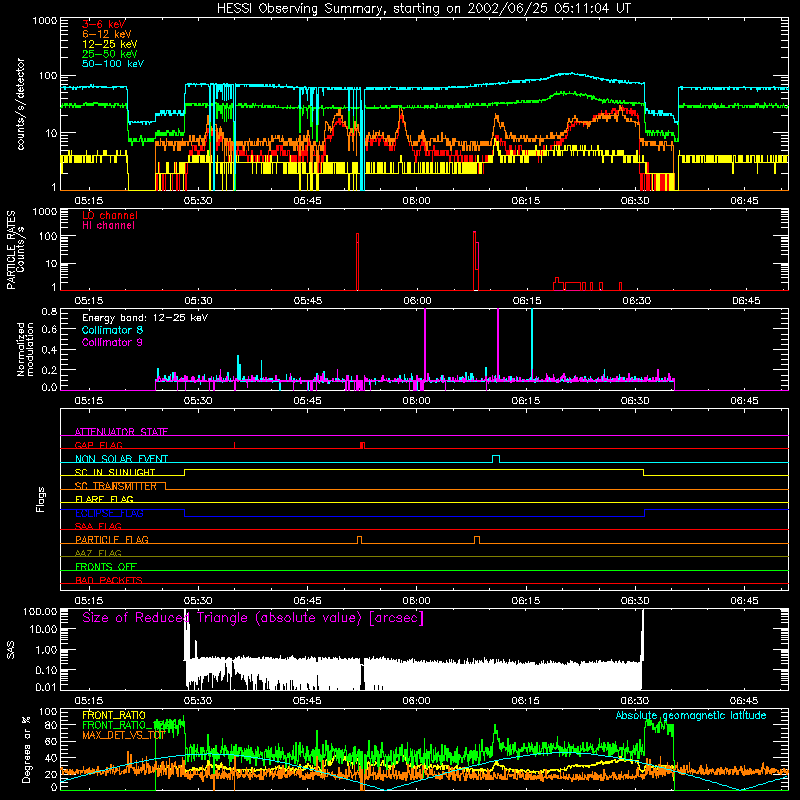Image resolution: width=800 pixels, height=800 pixels.
Task: Select the green 25-50 keV legend label
Action: (110, 54)
